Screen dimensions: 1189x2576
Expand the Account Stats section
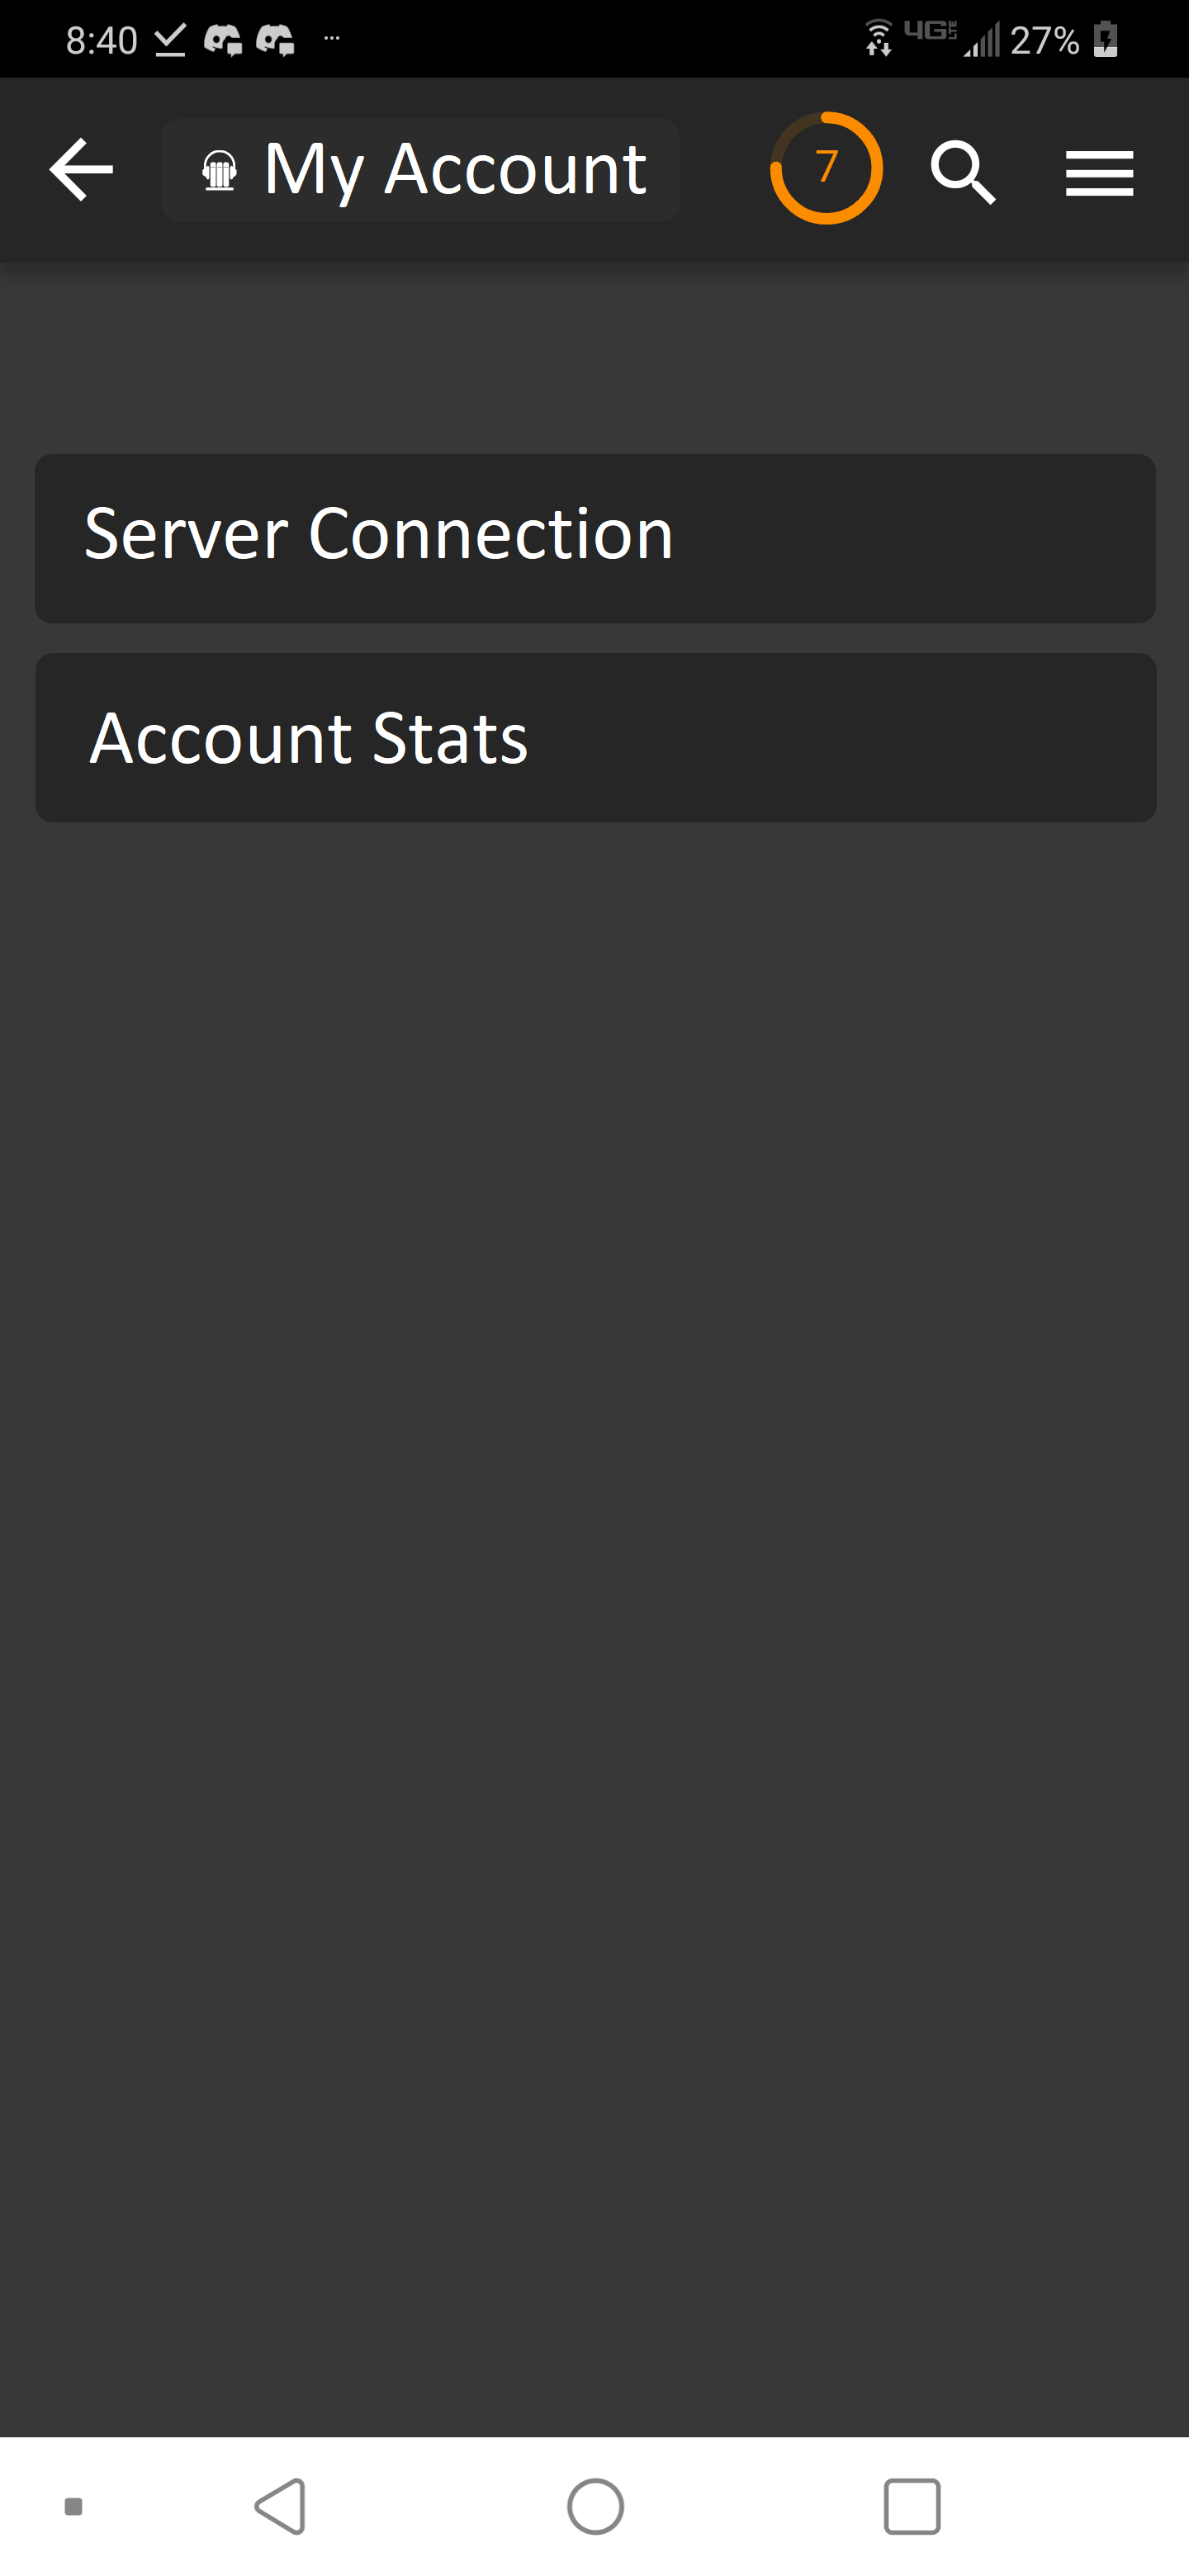tap(596, 738)
